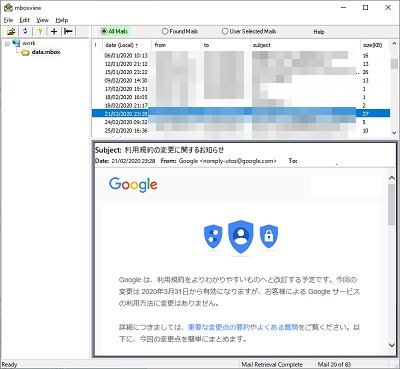This screenshot has width=400, height=369.
Task: Click the left blue shield icon in email
Action: [213, 236]
